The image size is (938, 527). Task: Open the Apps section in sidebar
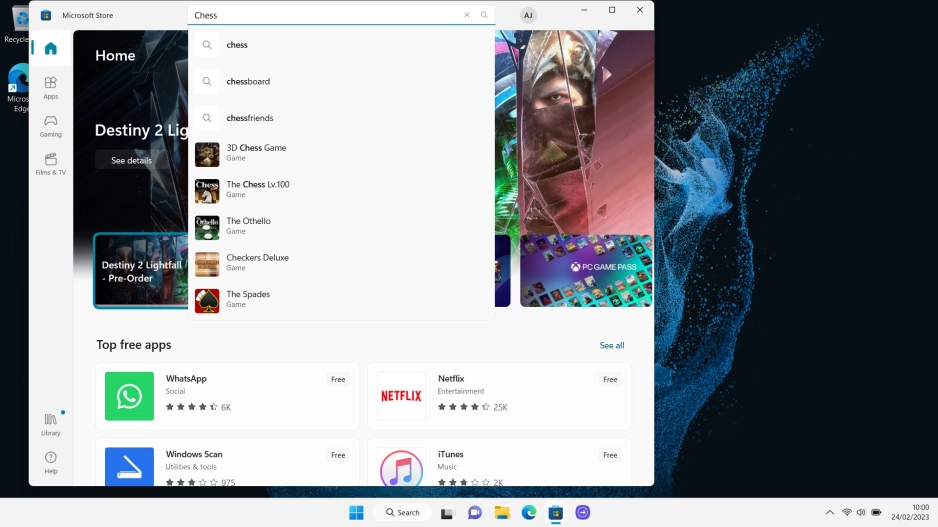click(x=51, y=87)
